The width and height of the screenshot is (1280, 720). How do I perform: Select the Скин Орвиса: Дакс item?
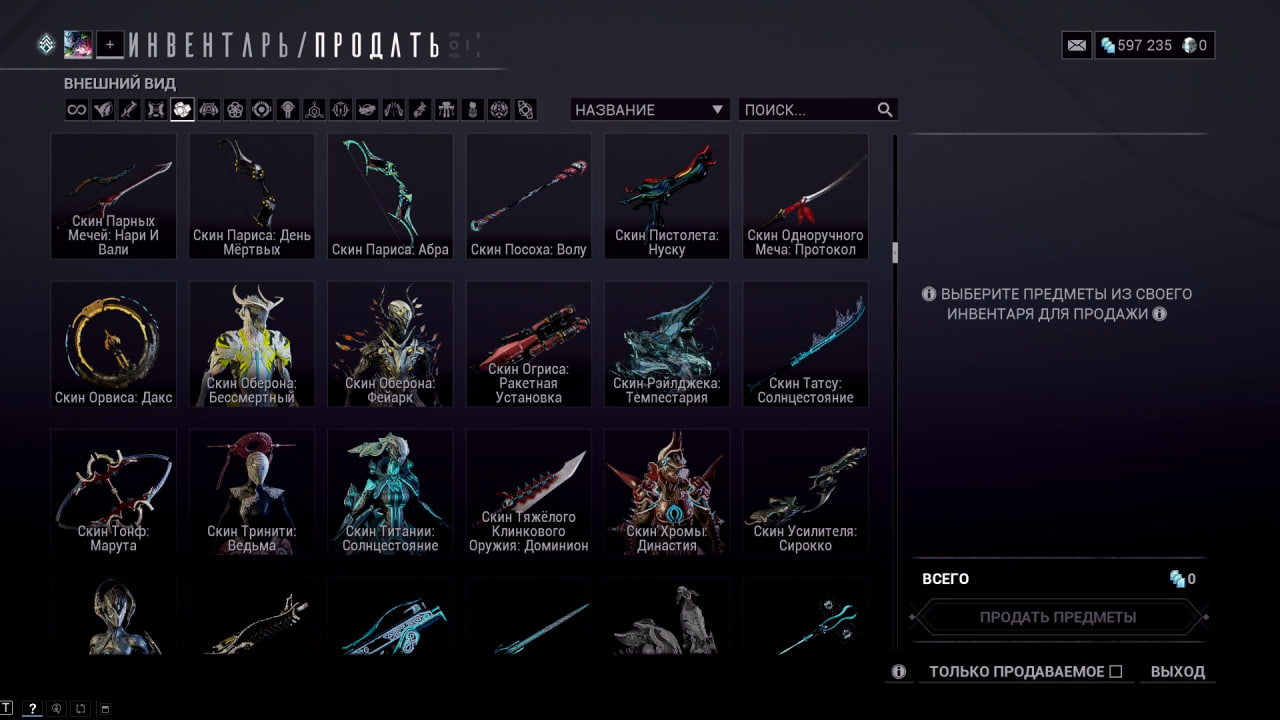[x=113, y=344]
